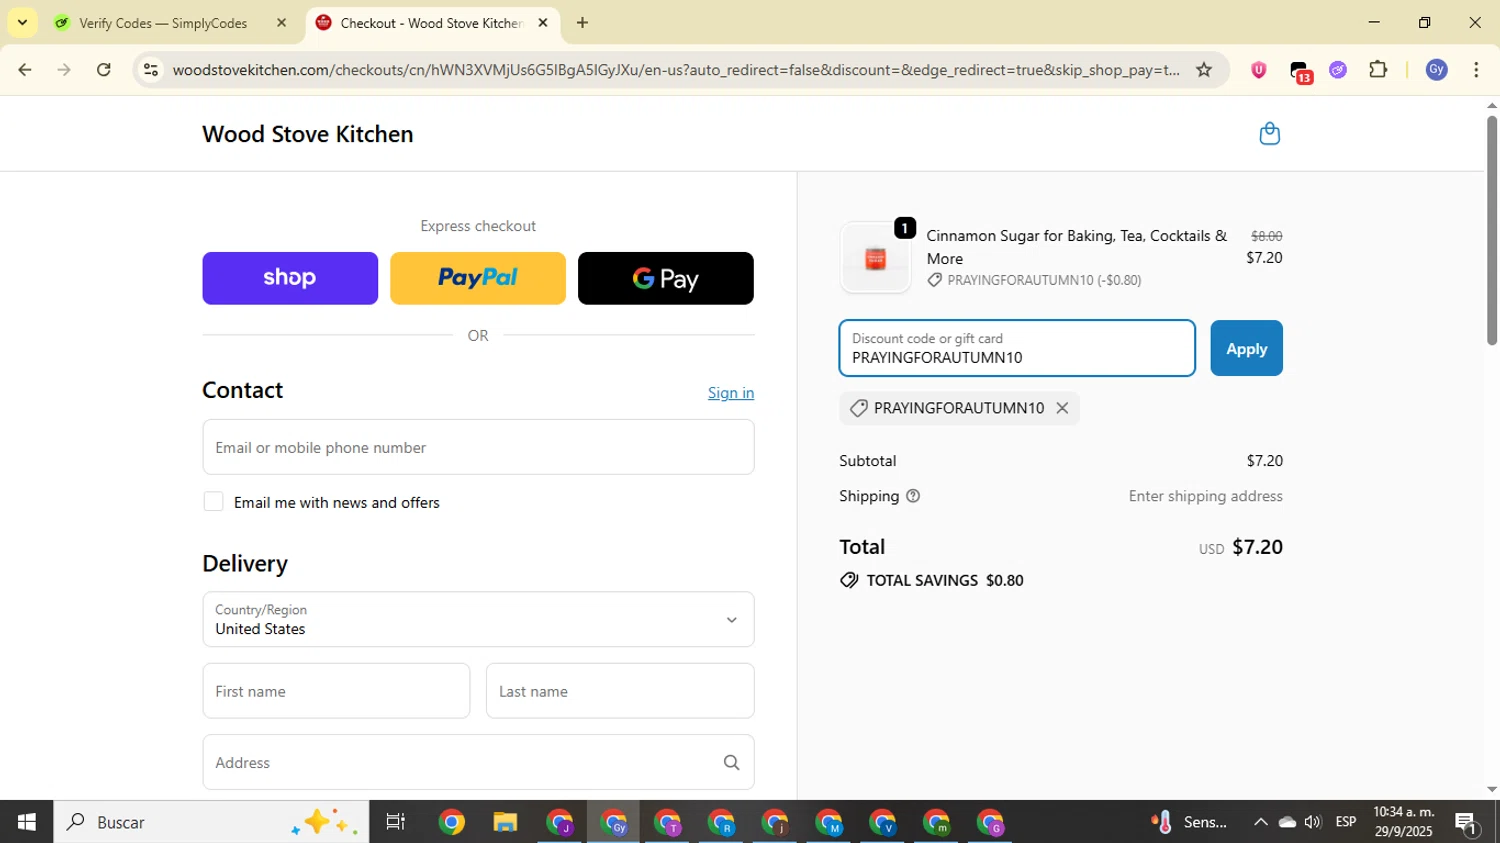This screenshot has width=1500, height=843.
Task: Focus the Address field
Action: click(478, 762)
